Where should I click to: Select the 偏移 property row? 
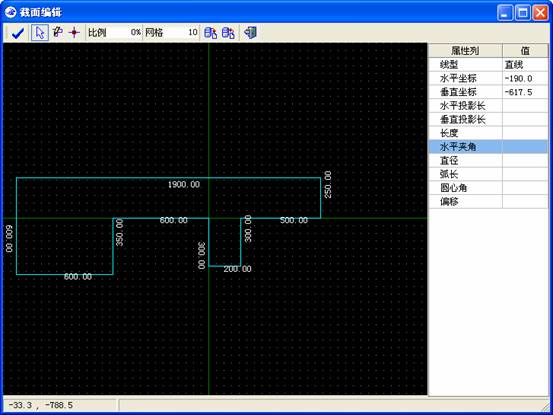[488, 202]
